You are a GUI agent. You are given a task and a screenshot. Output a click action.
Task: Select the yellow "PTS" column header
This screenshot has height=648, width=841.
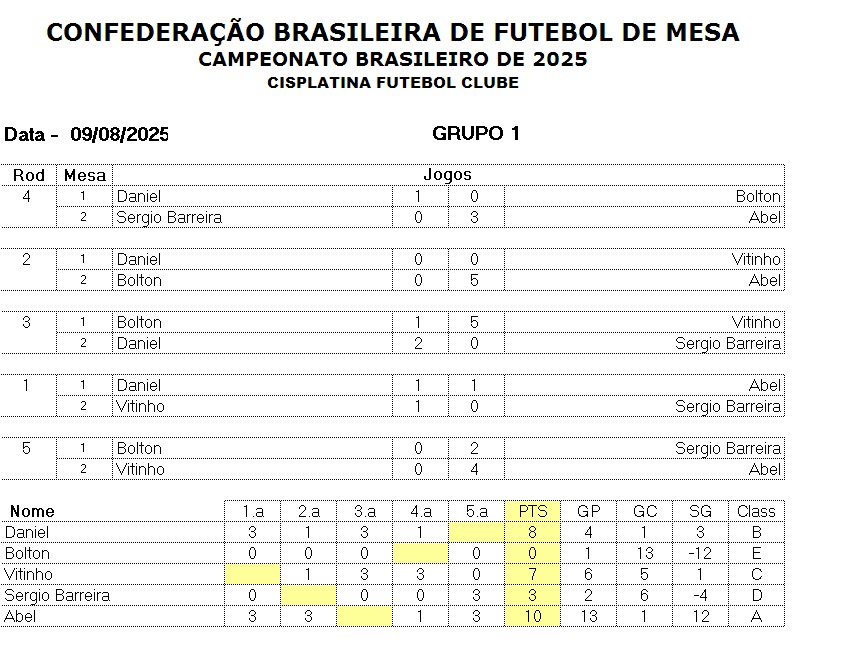[533, 511]
